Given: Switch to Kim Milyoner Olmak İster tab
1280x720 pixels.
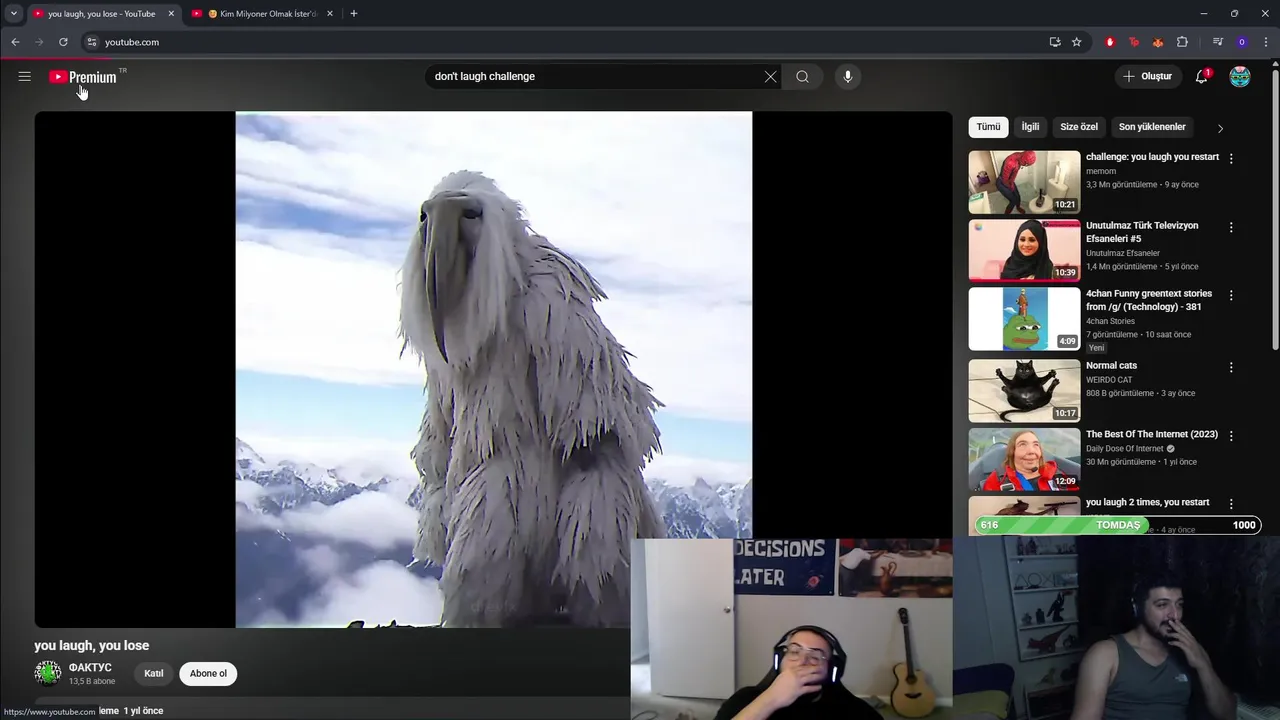Looking at the screenshot, I should click(x=264, y=14).
